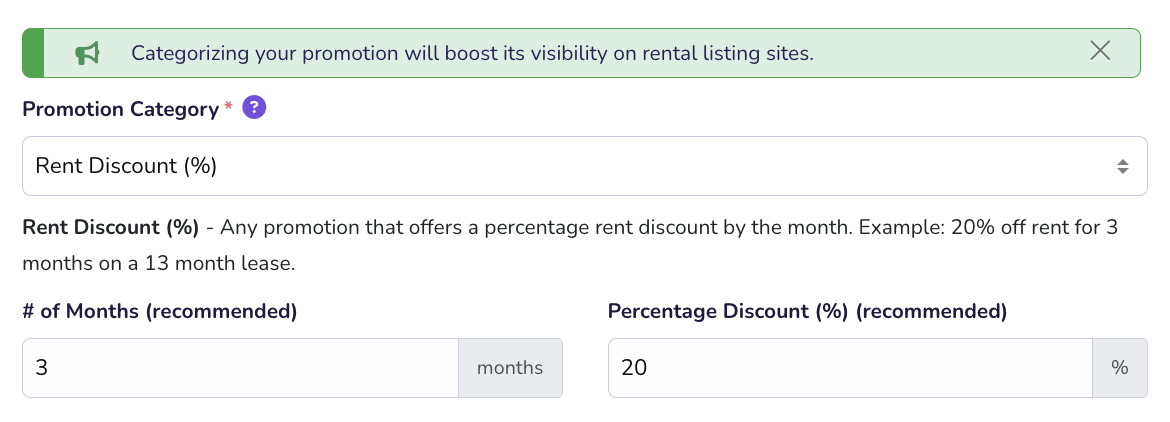
Task: Click the "Promotion Category" label
Action: 120,109
